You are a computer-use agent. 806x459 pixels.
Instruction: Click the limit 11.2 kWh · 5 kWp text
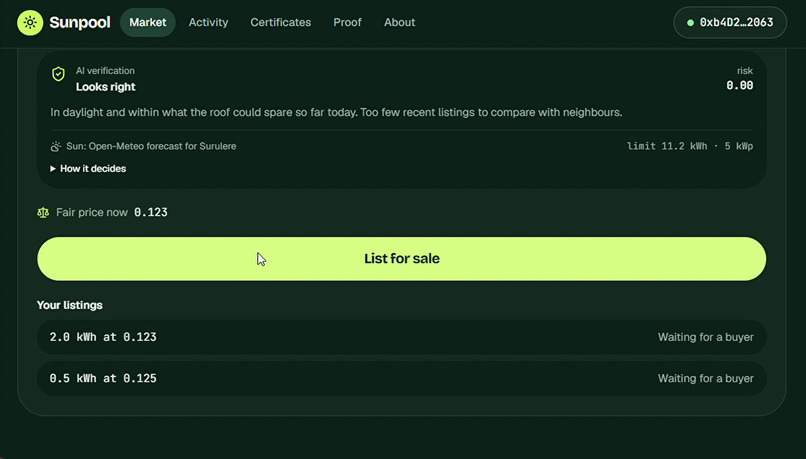tap(690, 146)
